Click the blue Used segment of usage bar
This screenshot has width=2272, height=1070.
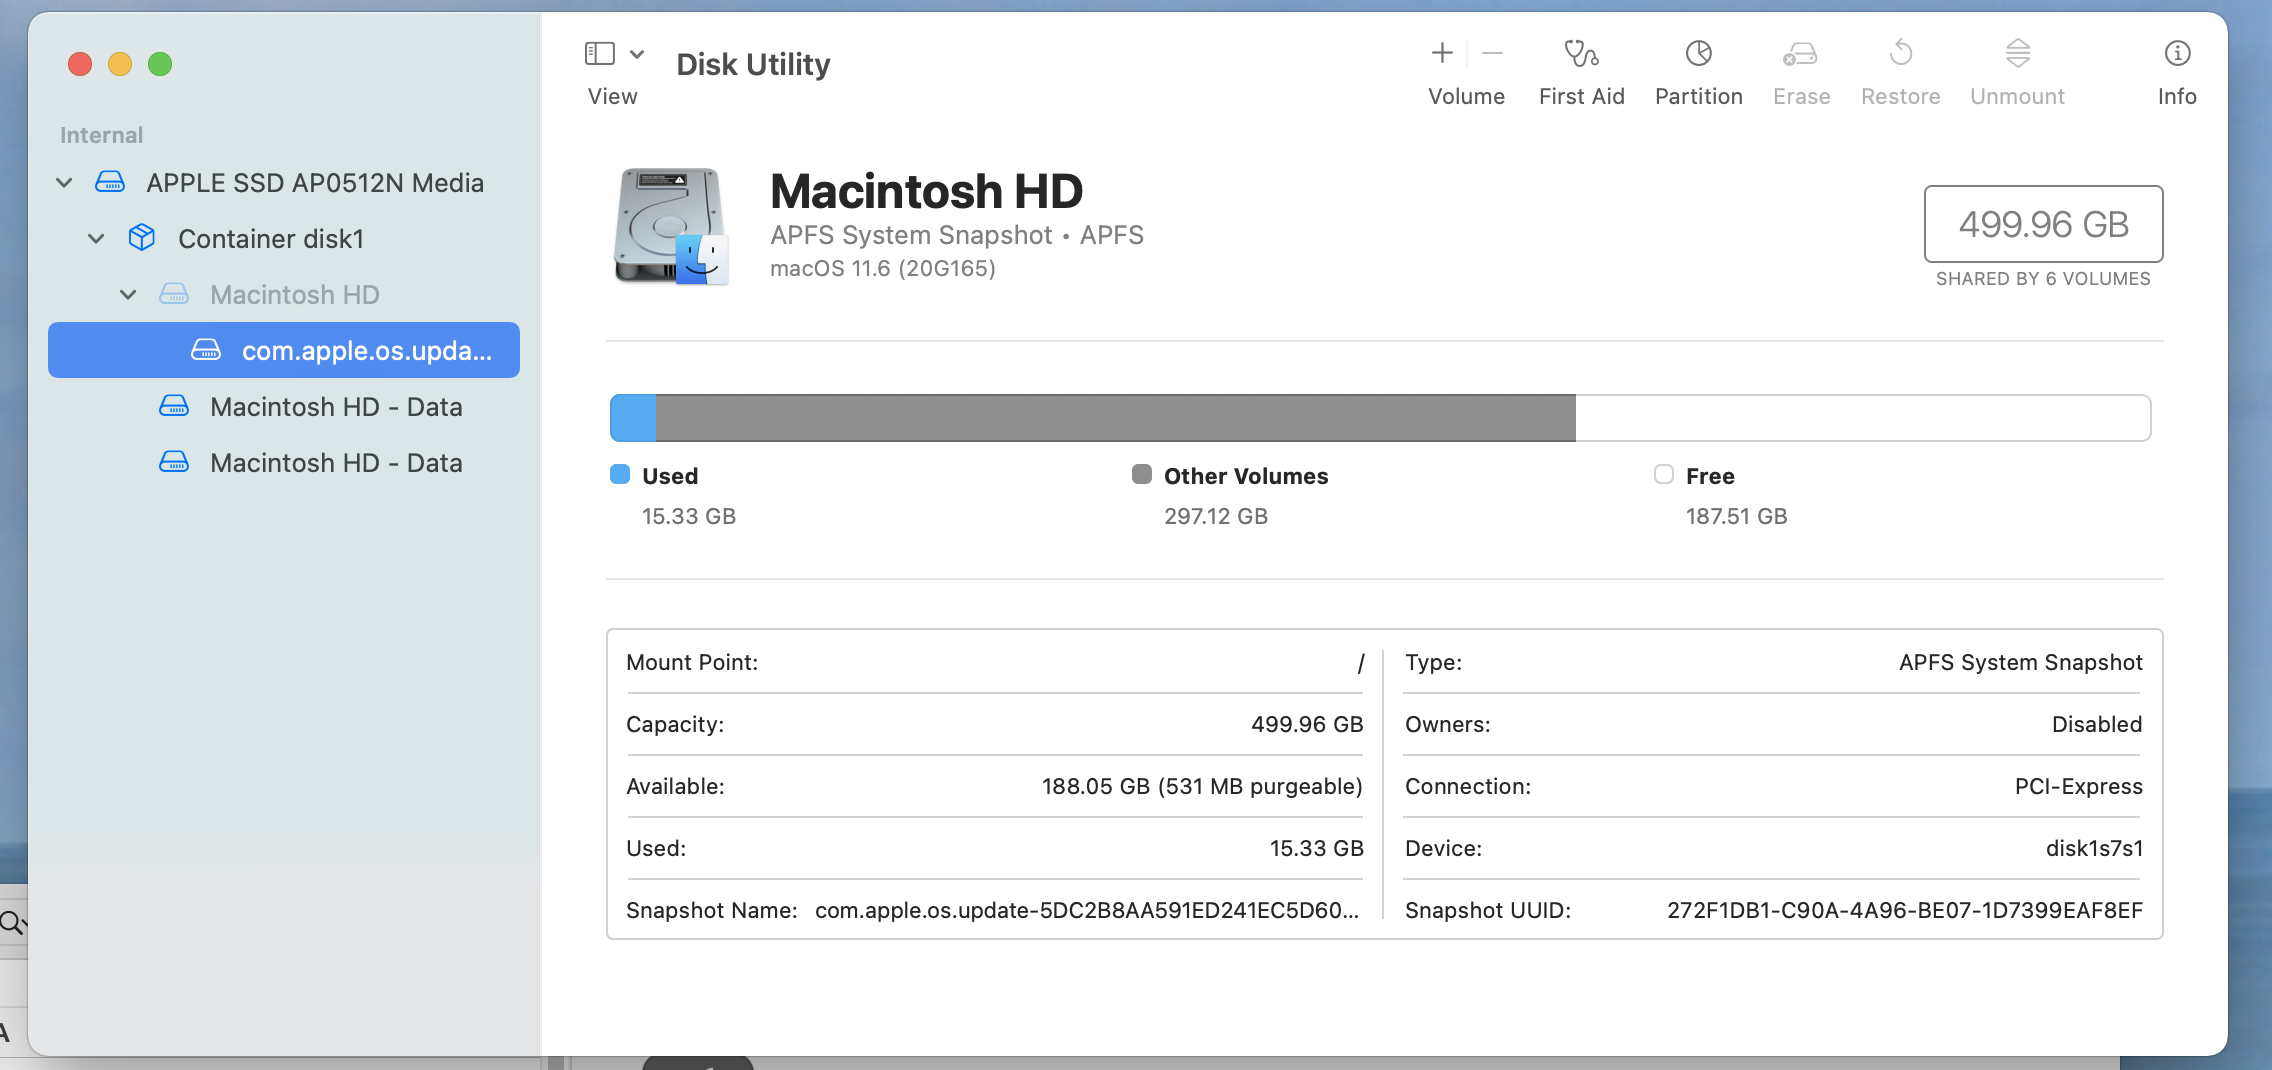(x=633, y=418)
